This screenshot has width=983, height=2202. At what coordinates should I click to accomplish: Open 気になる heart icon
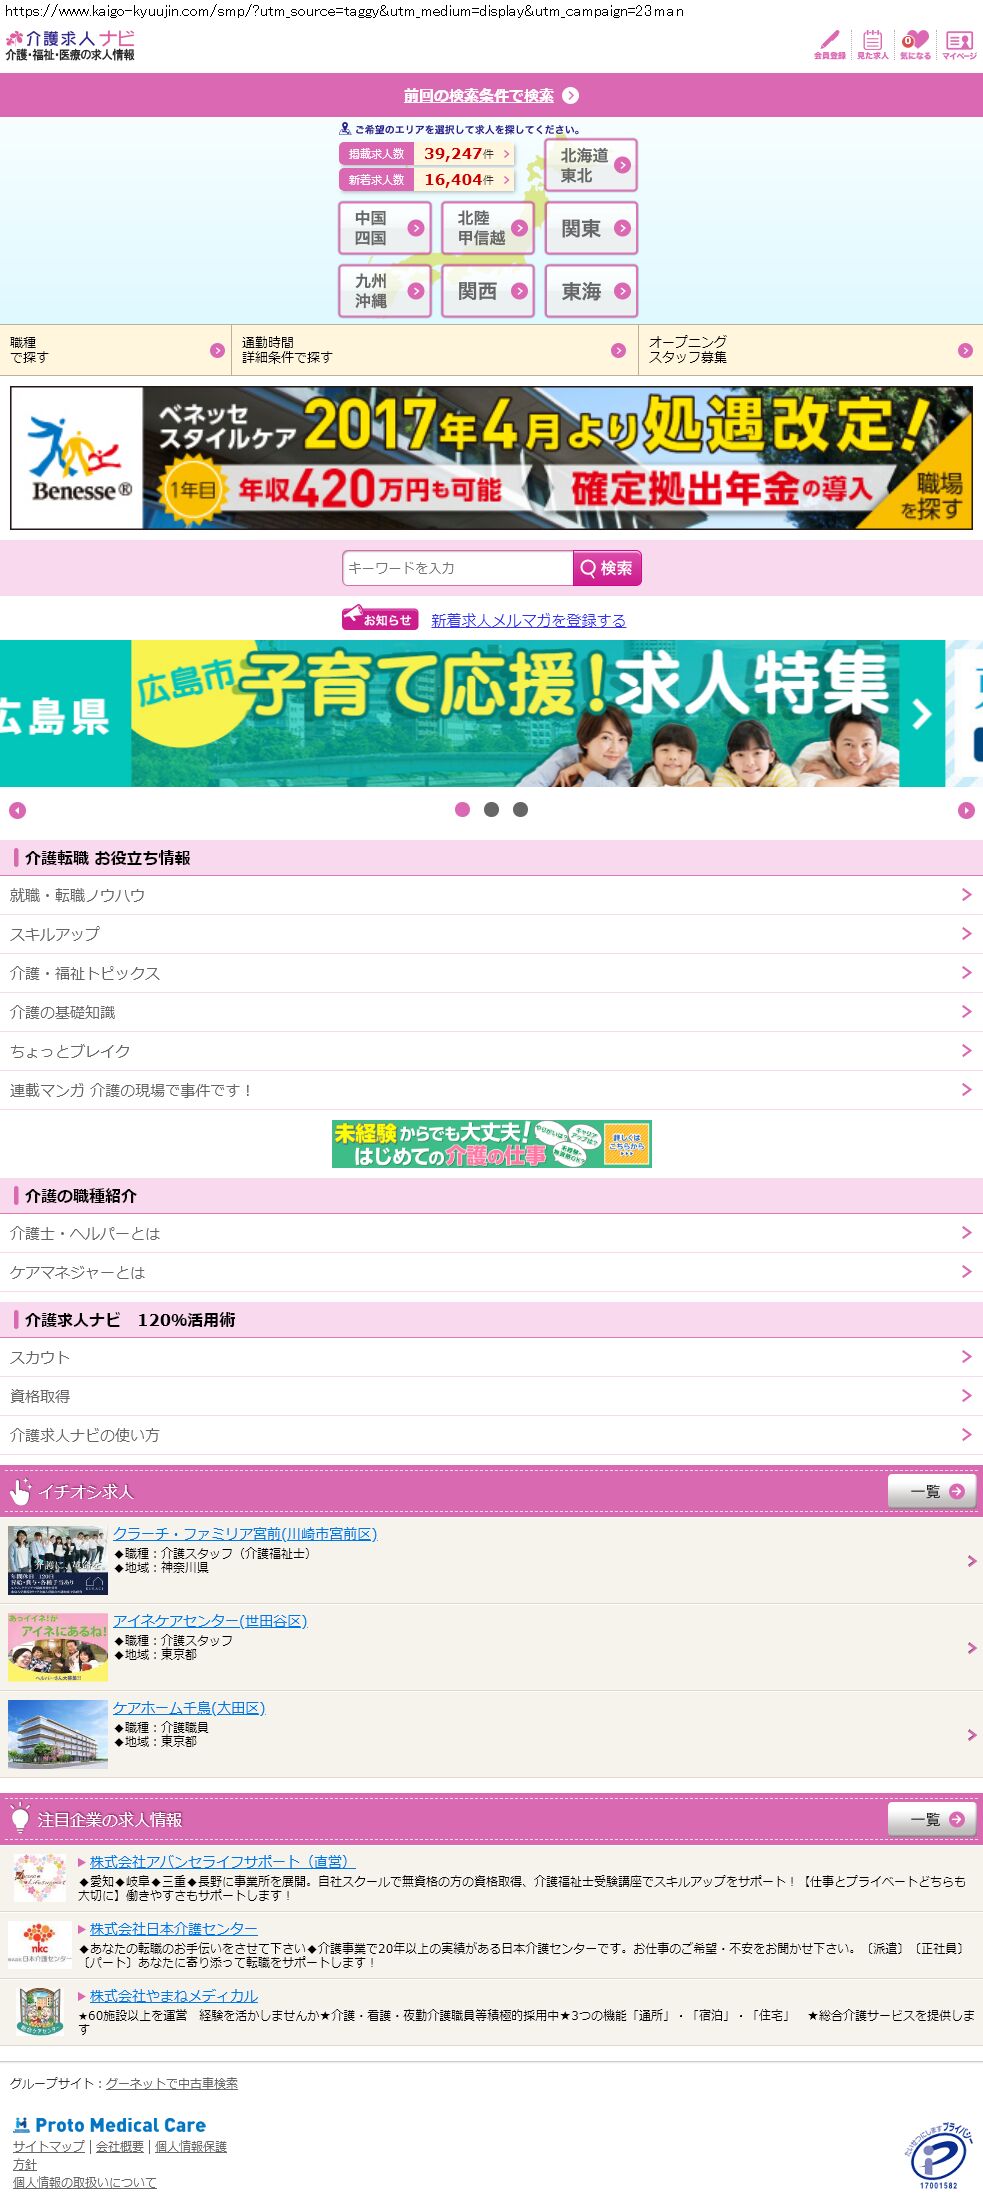pyautogui.click(x=915, y=44)
